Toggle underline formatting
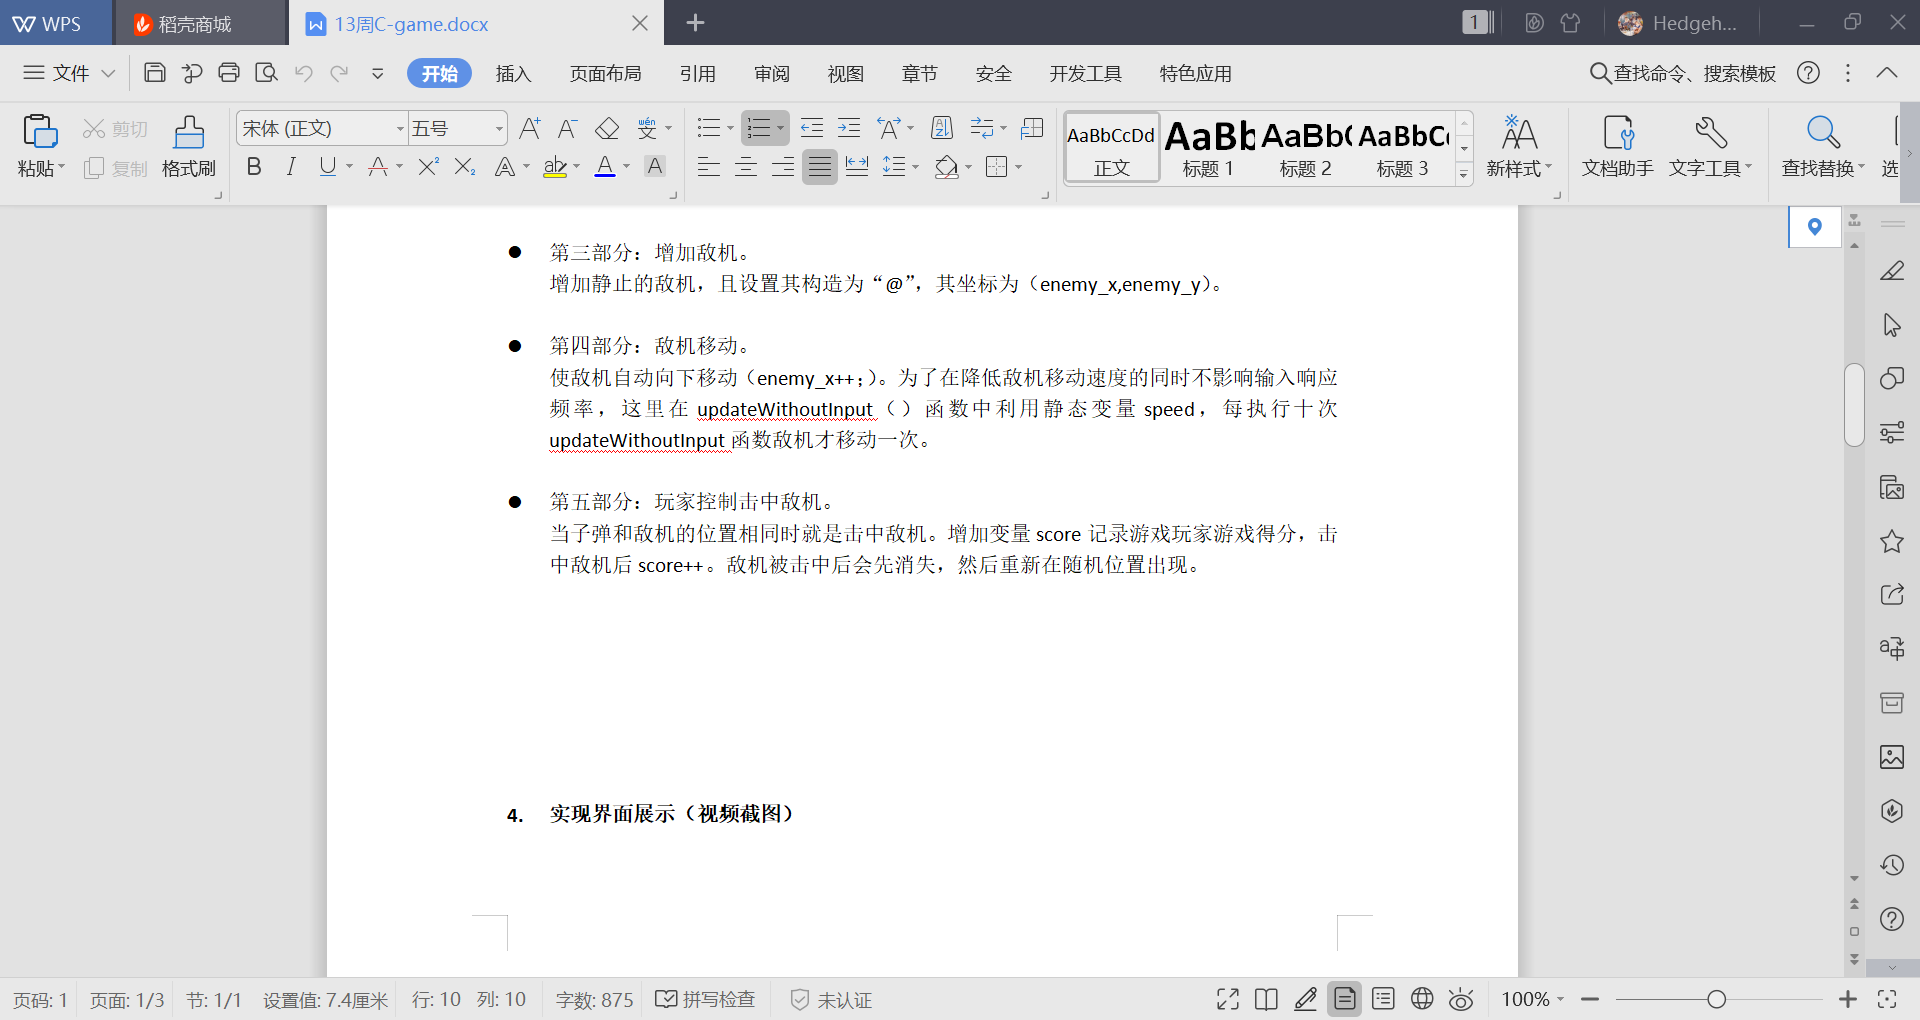The image size is (1920, 1020). [327, 167]
